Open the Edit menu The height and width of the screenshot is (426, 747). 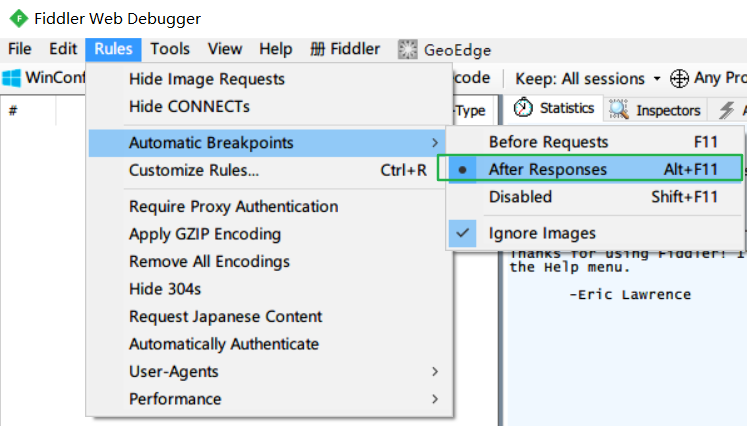click(63, 49)
